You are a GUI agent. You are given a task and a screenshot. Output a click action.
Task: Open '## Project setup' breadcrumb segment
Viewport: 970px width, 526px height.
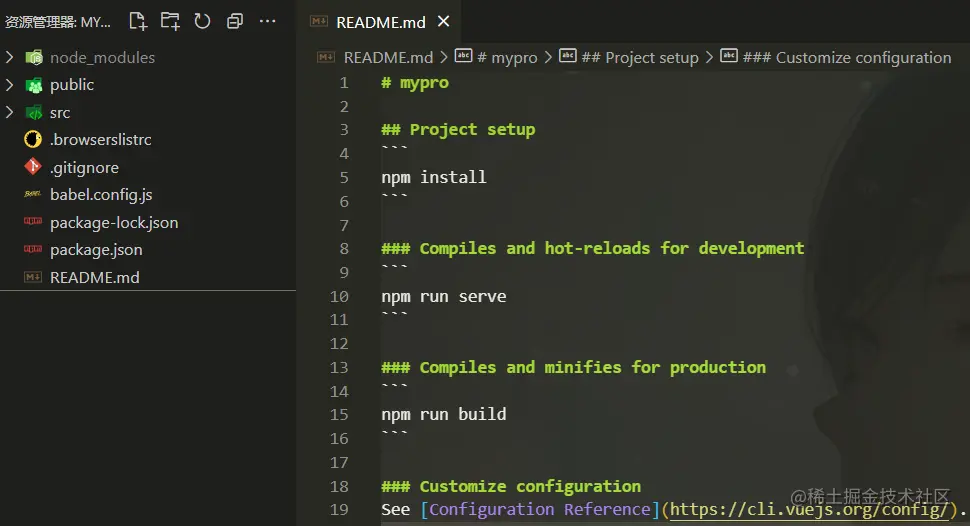(640, 58)
